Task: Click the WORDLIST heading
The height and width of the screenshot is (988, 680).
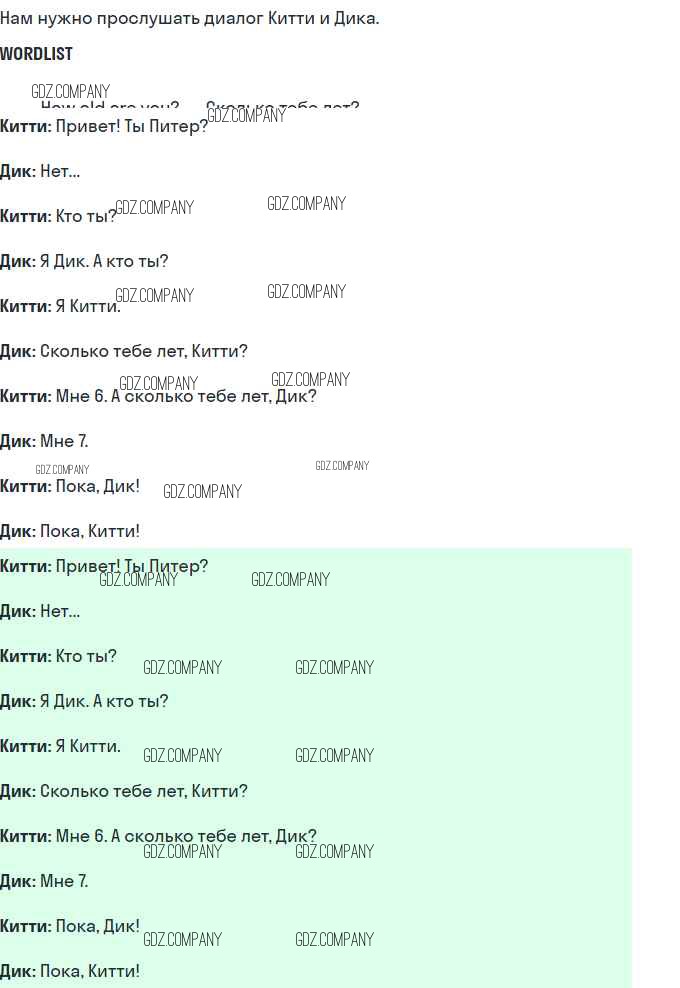Action: click(36, 54)
